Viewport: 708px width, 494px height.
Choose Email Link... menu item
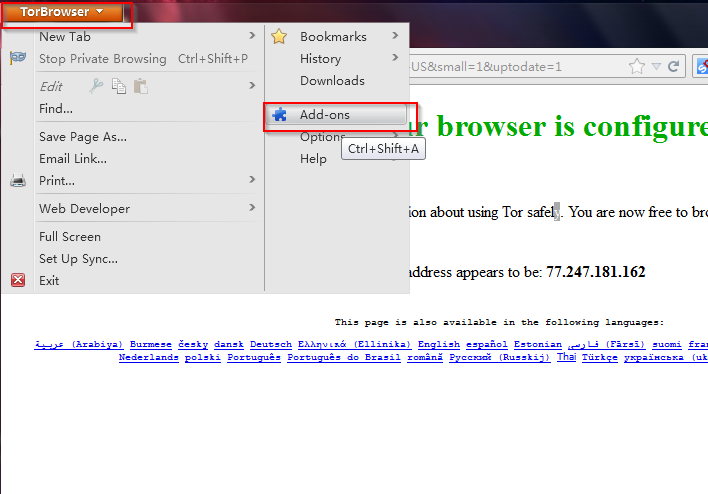pos(73,159)
